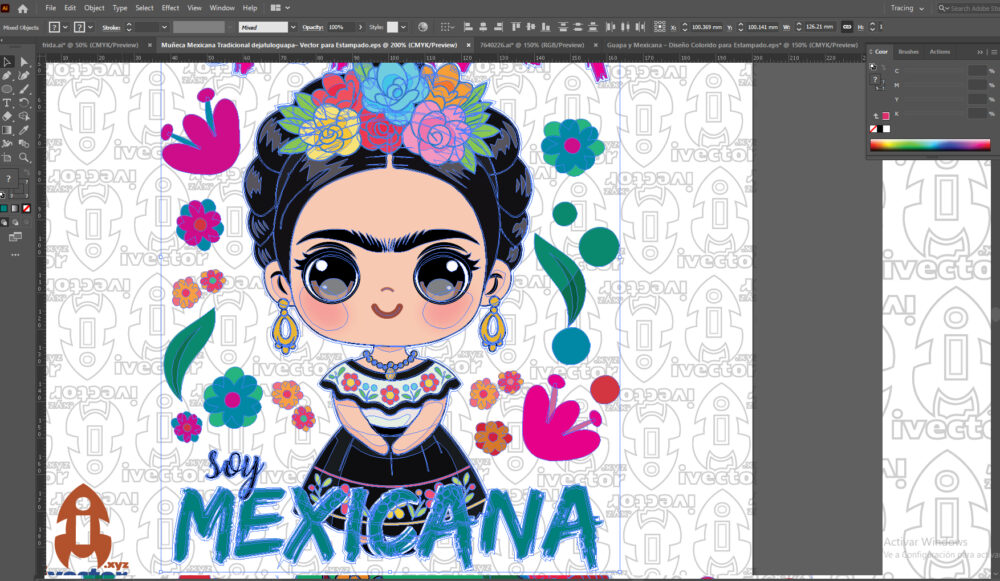Image resolution: width=1000 pixels, height=581 pixels.
Task: Click the red fill swatch in Color panel
Action: click(x=885, y=116)
